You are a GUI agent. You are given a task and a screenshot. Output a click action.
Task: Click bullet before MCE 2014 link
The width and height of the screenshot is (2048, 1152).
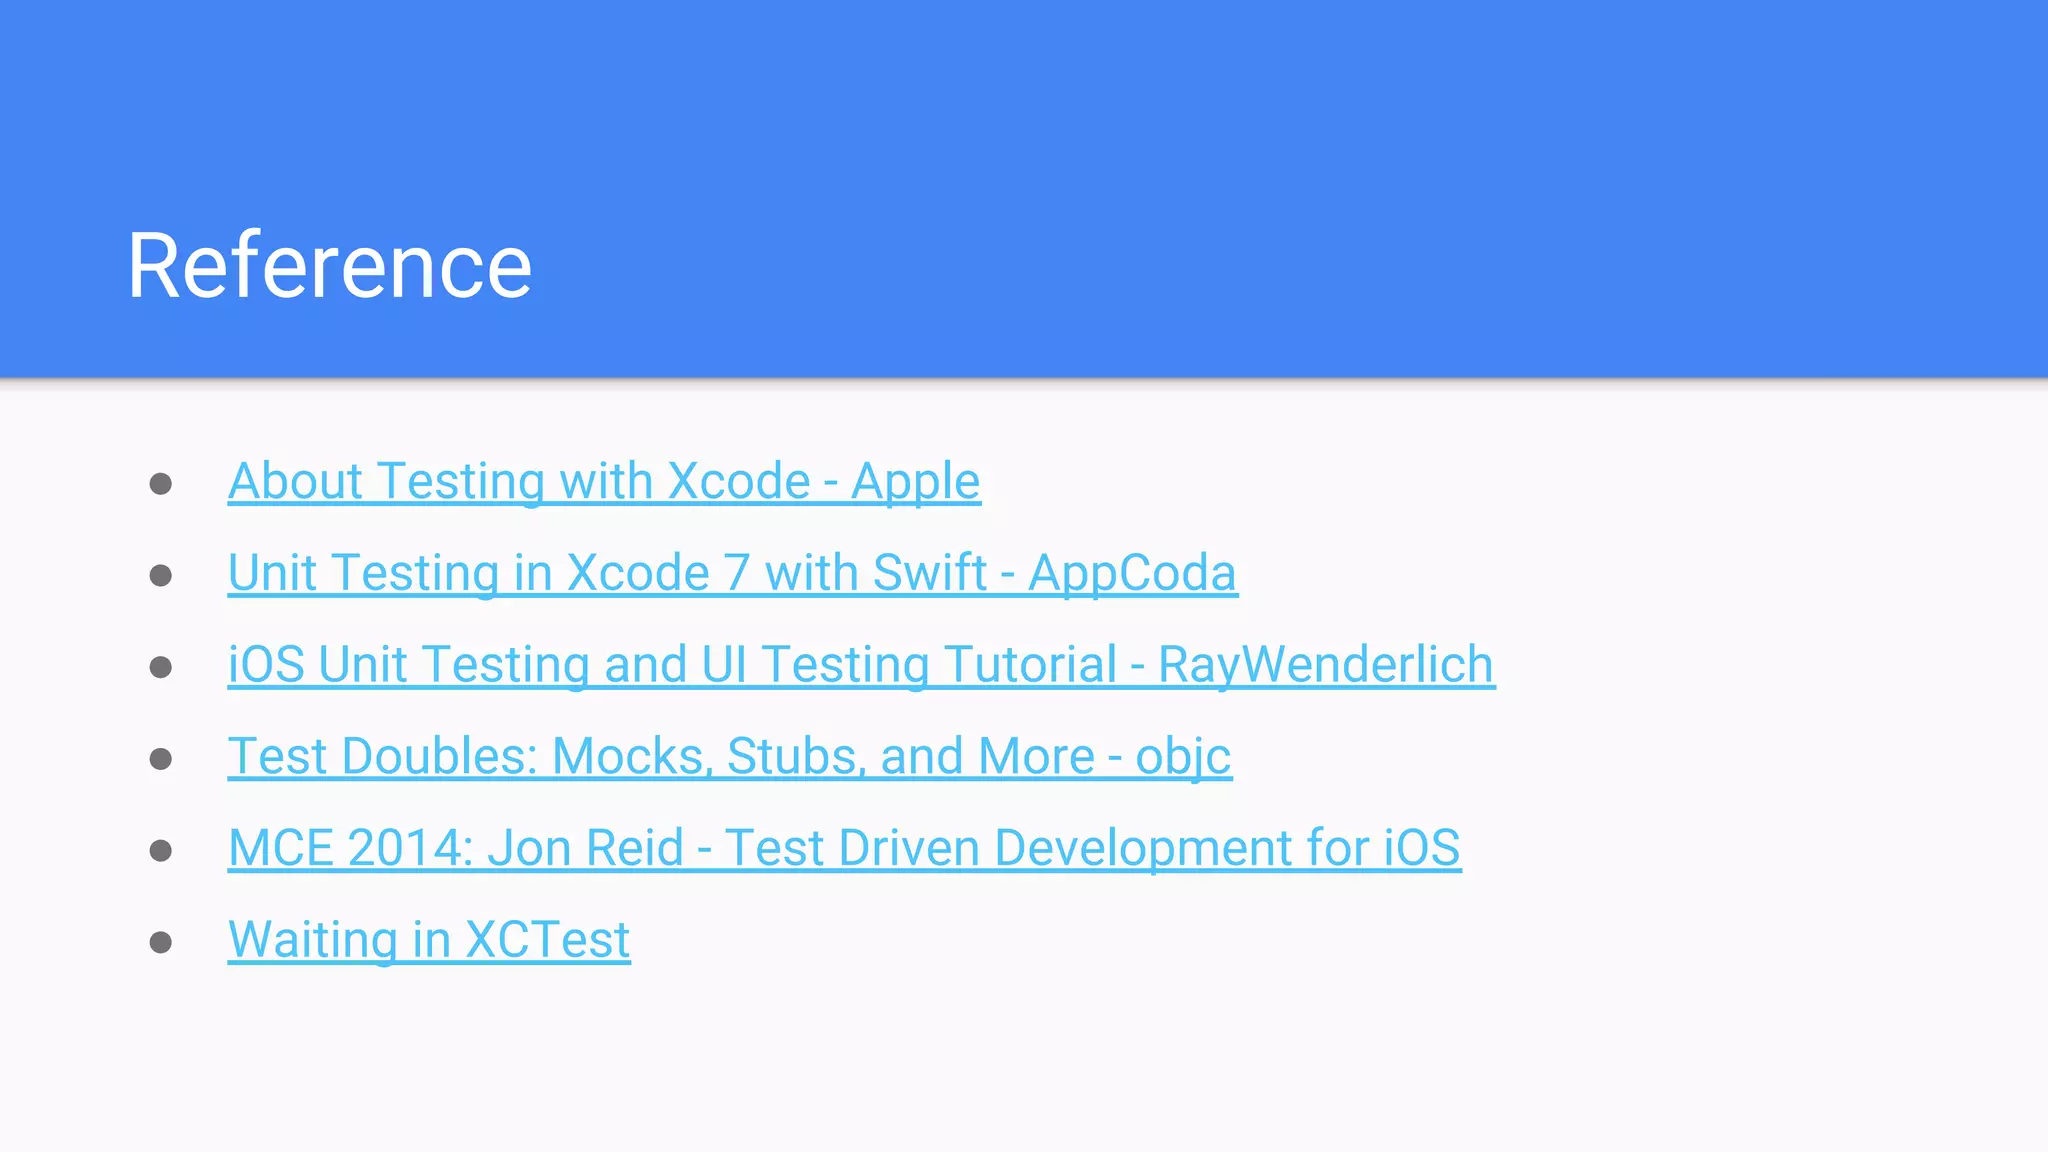coord(161,851)
